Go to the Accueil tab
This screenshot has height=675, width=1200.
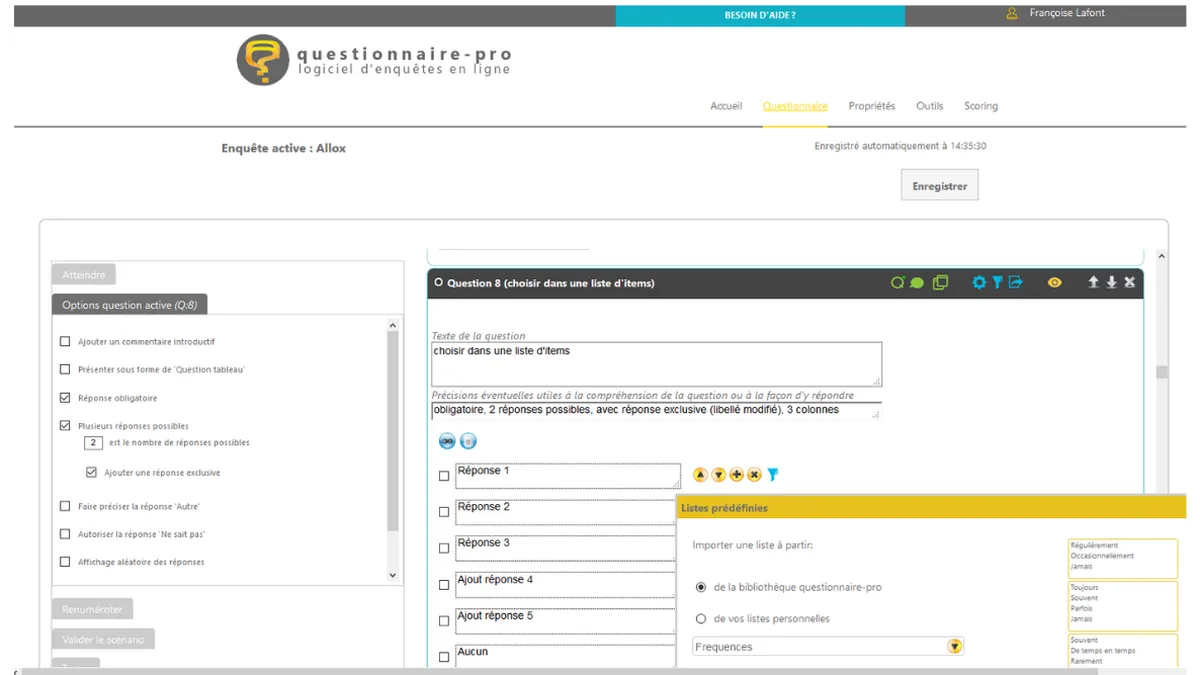[726, 106]
